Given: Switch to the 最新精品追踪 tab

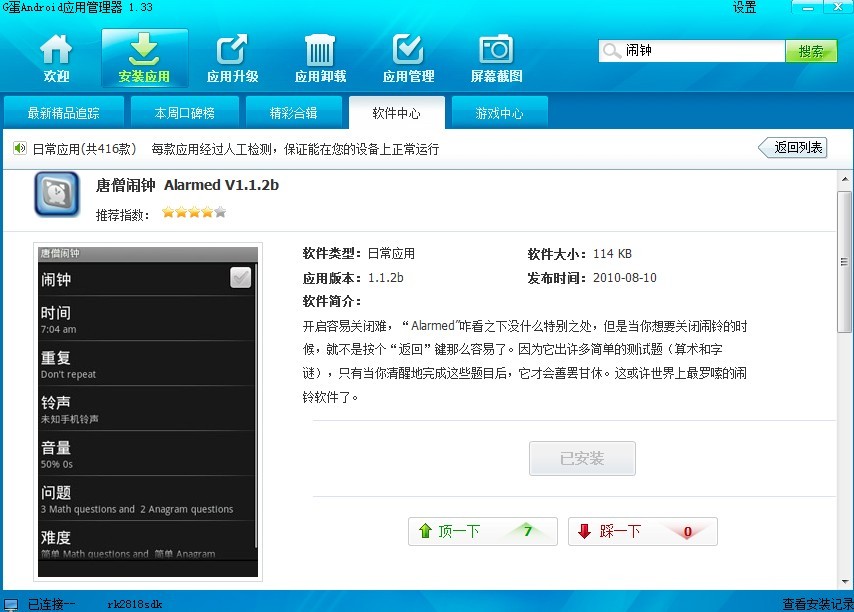Looking at the screenshot, I should click(x=64, y=113).
